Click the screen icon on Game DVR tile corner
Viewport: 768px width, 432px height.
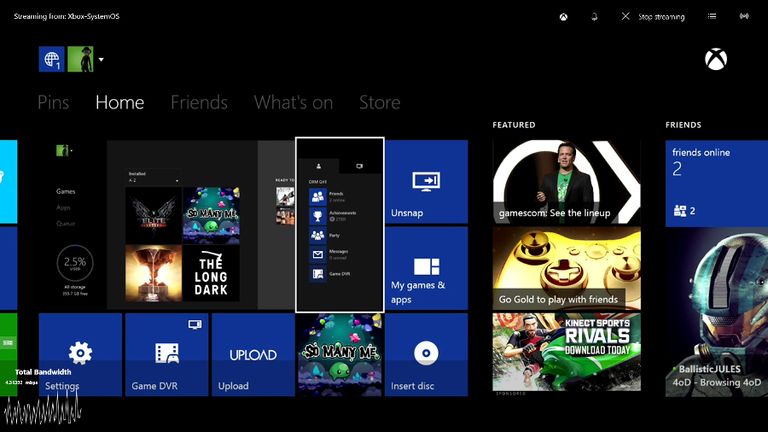pyautogui.click(x=194, y=324)
